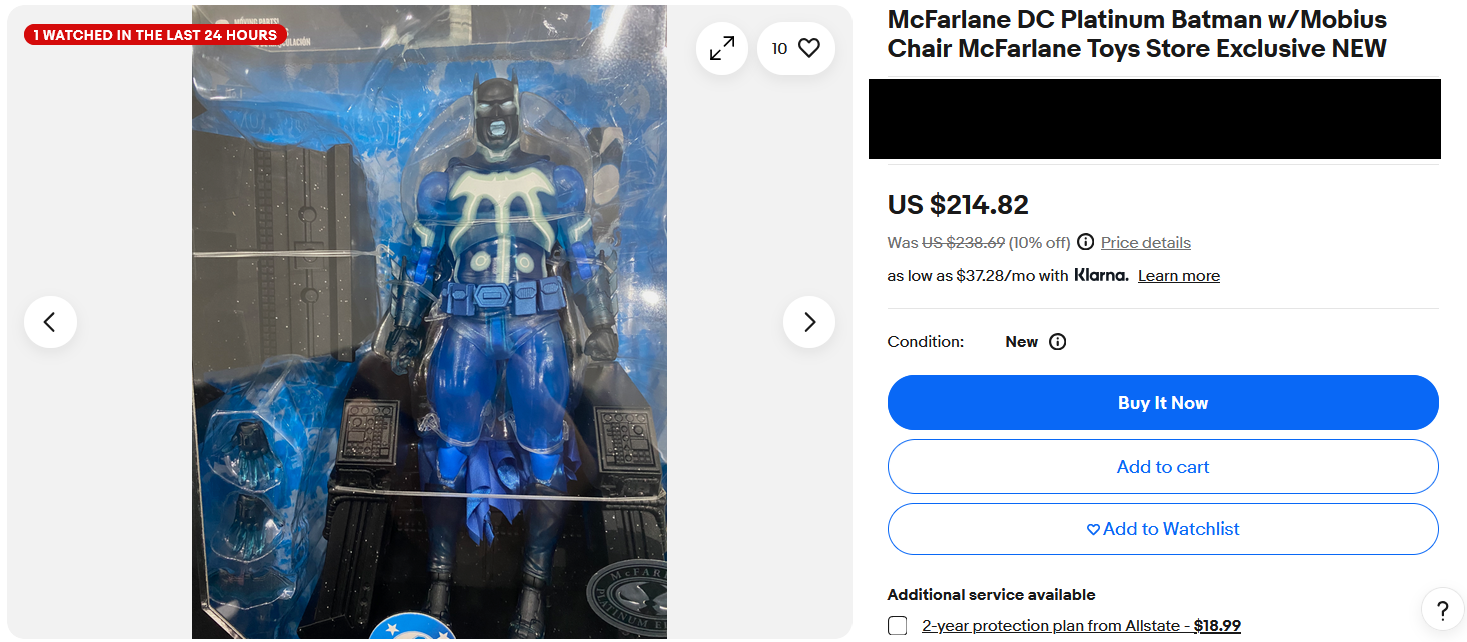Open the Klarna Learn more link
This screenshot has width=1467, height=642.
pyautogui.click(x=1179, y=276)
